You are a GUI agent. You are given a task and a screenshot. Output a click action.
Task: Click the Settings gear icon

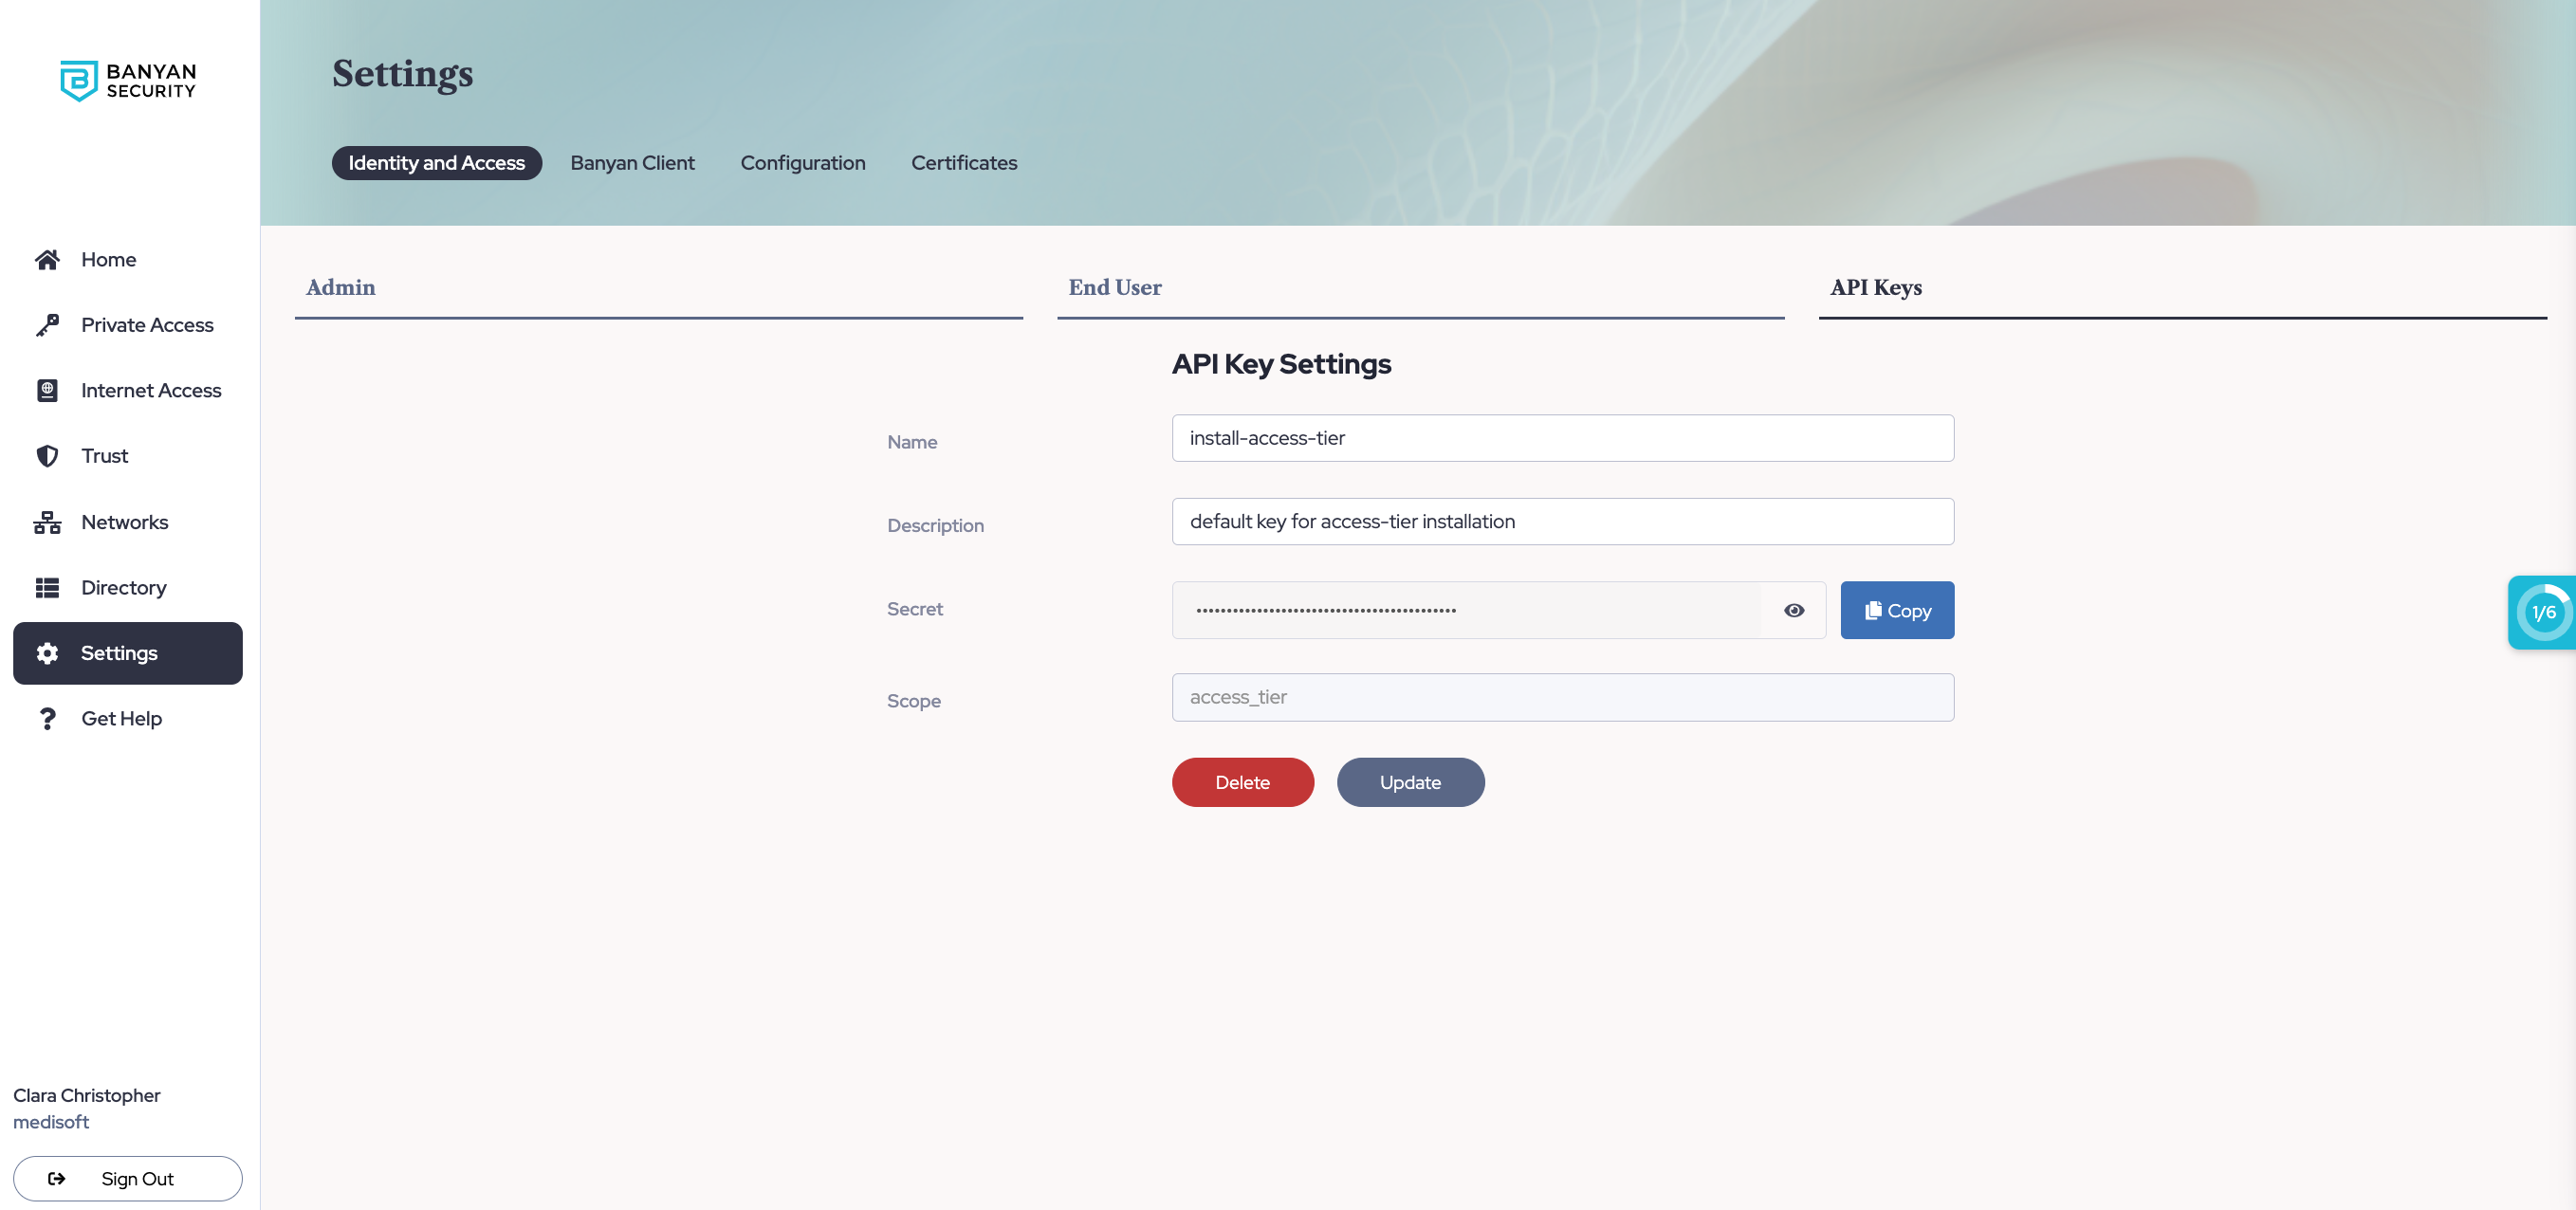pos(47,653)
